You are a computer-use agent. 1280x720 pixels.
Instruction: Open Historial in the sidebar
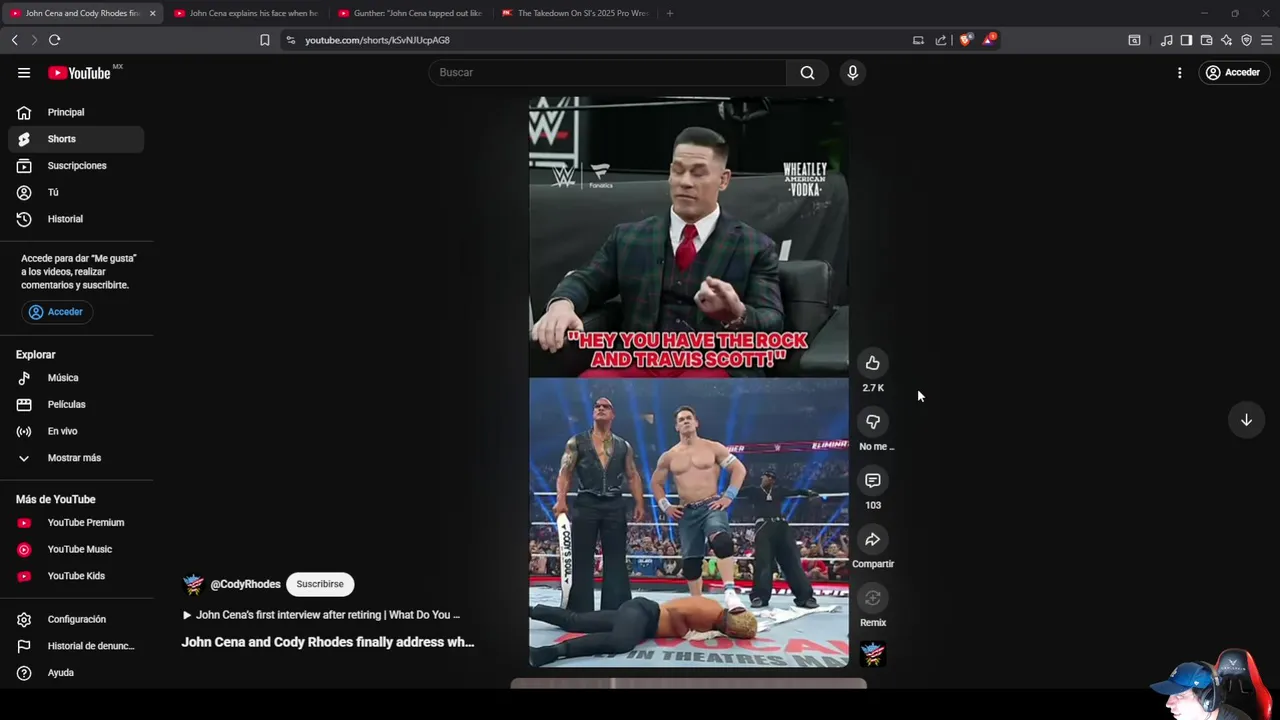coord(76,219)
